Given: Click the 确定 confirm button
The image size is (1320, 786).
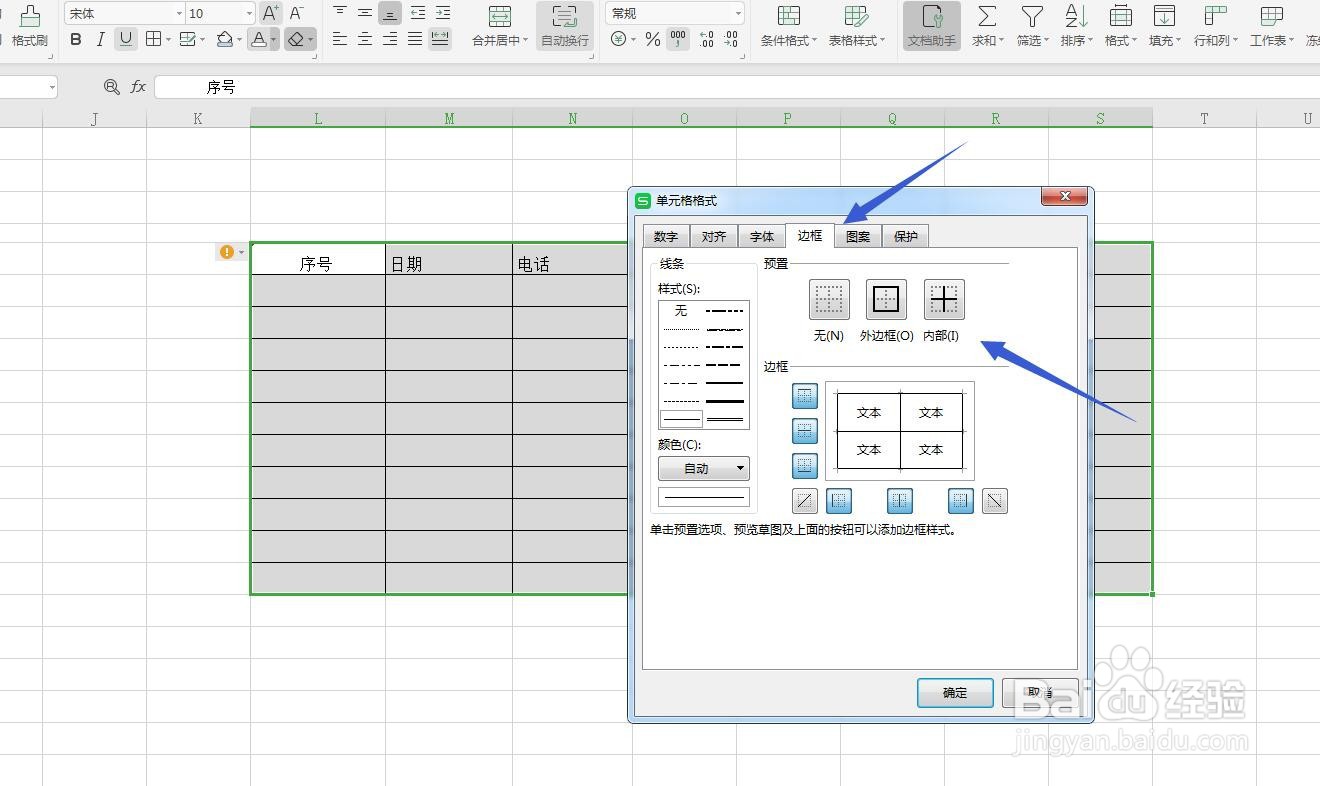Looking at the screenshot, I should pyautogui.click(x=954, y=692).
